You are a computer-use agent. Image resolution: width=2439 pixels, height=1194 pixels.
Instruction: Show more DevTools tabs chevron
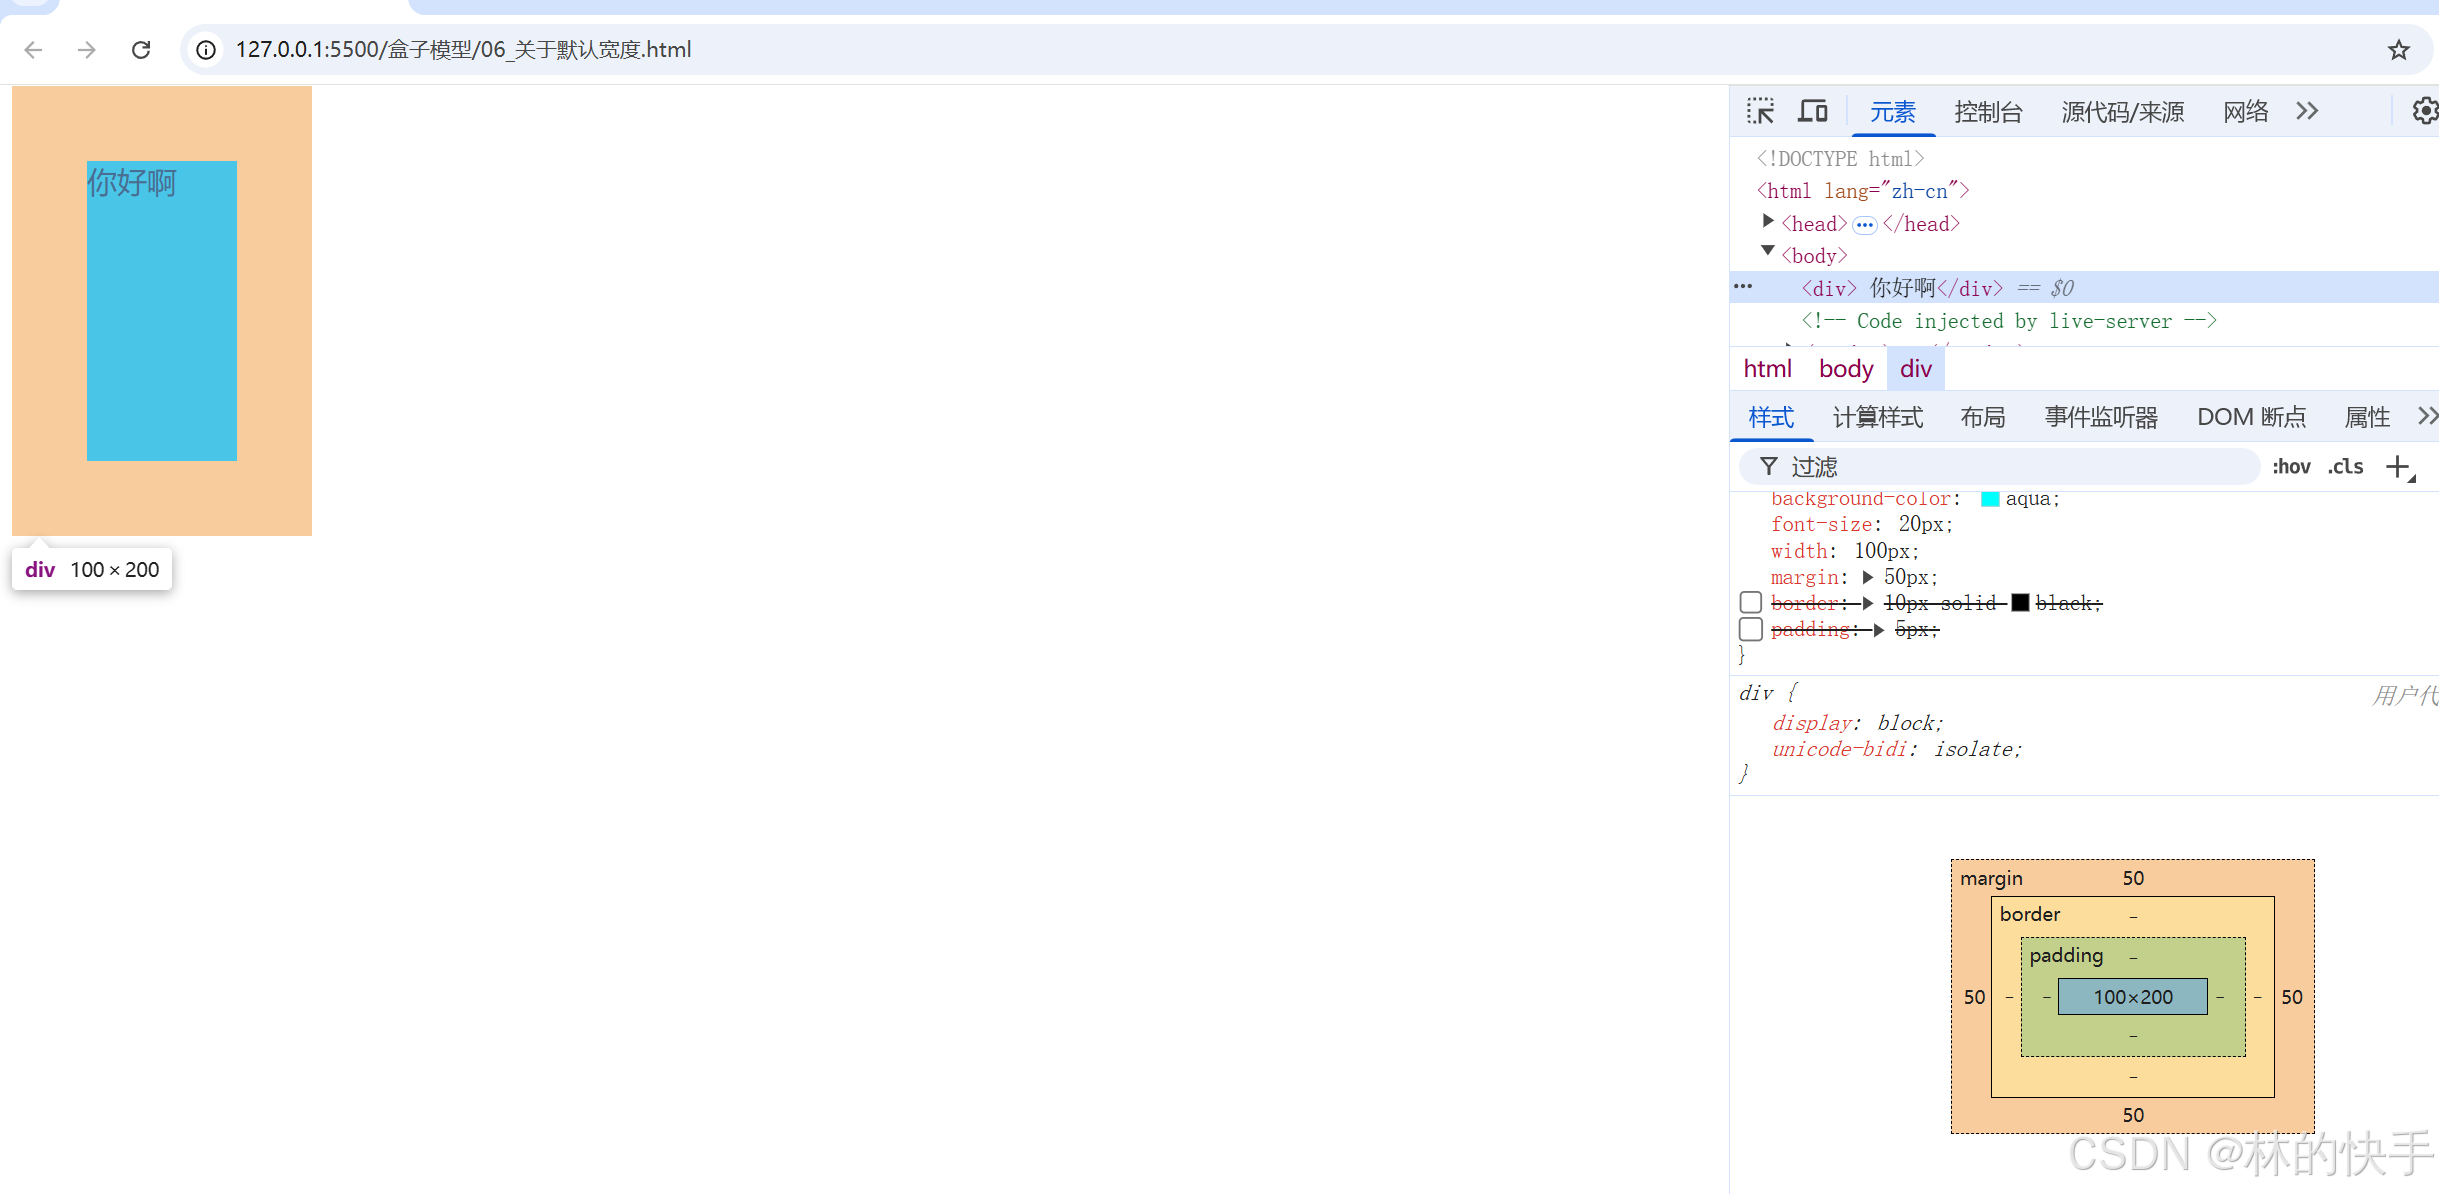point(2307,111)
